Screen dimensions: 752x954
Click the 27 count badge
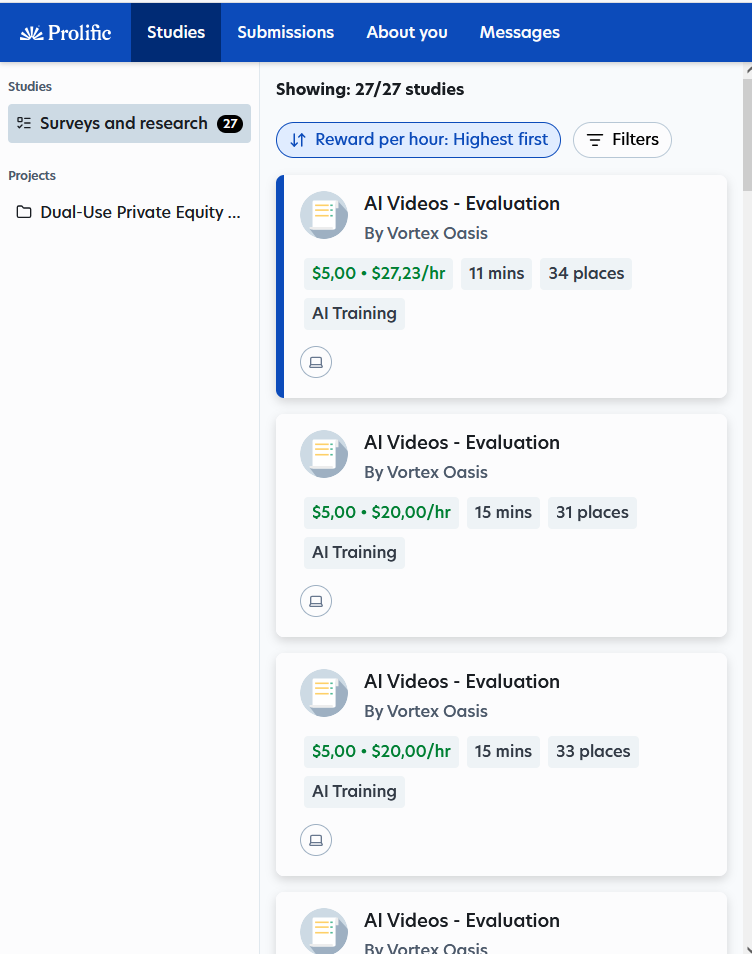[230, 124]
